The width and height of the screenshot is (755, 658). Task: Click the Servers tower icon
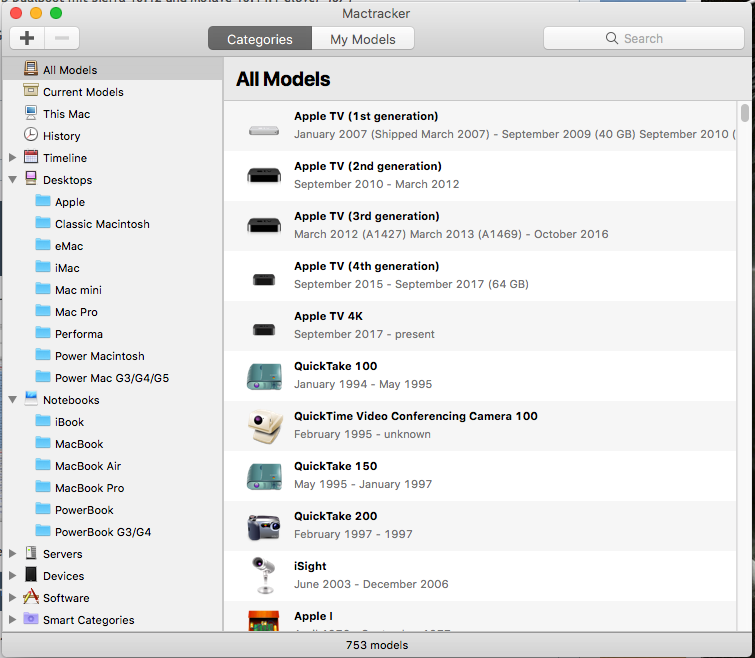pos(31,553)
